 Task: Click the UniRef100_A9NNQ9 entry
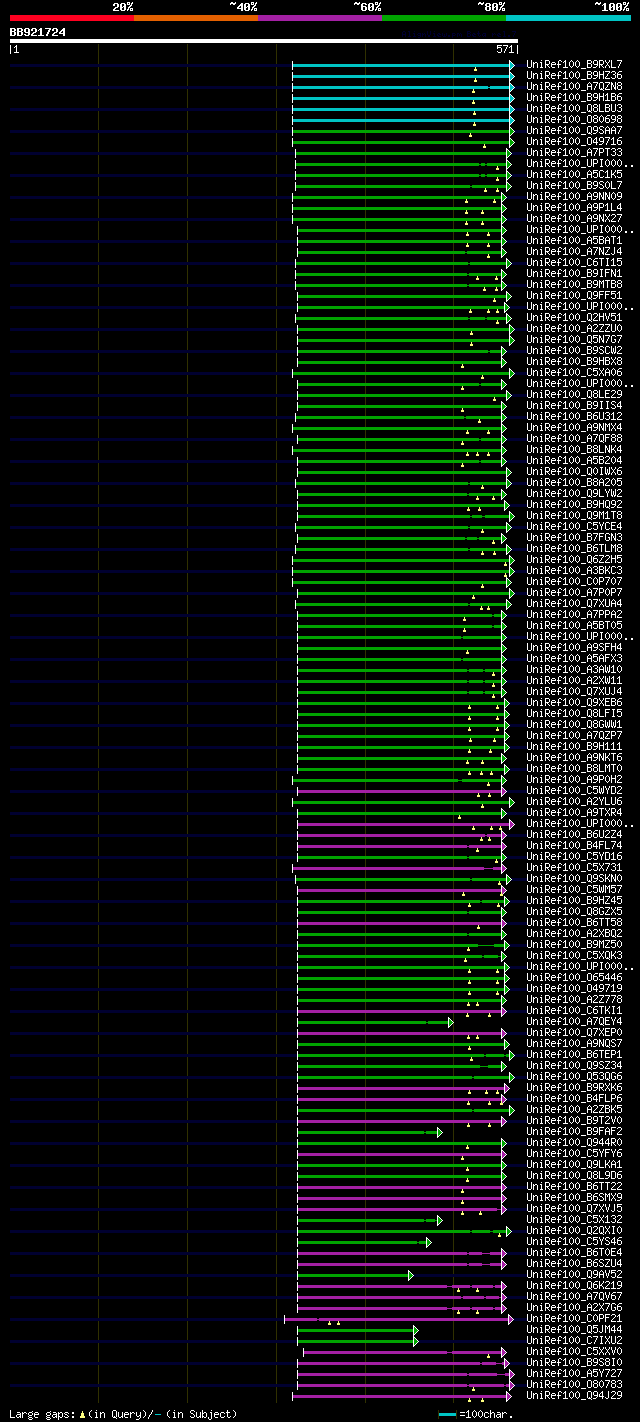(574, 196)
